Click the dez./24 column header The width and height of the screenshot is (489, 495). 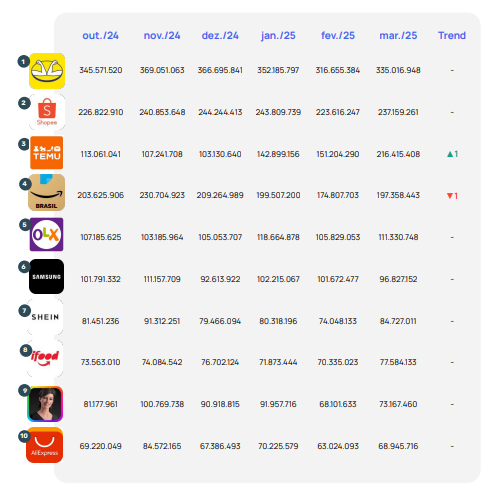(x=220, y=35)
